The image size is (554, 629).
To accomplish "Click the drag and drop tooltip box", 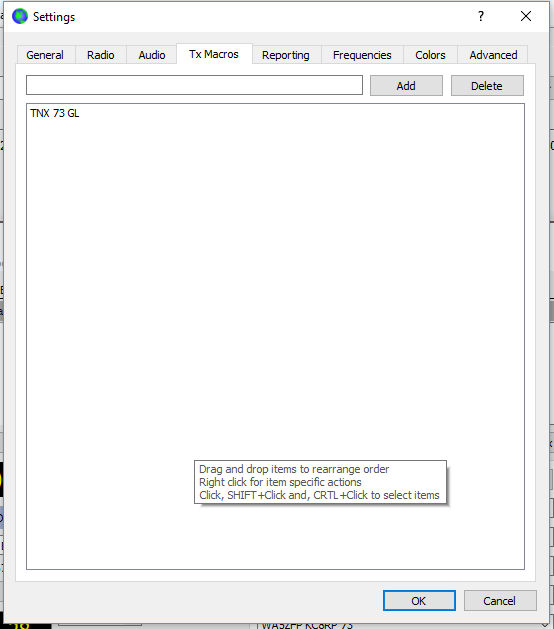I will [320, 482].
